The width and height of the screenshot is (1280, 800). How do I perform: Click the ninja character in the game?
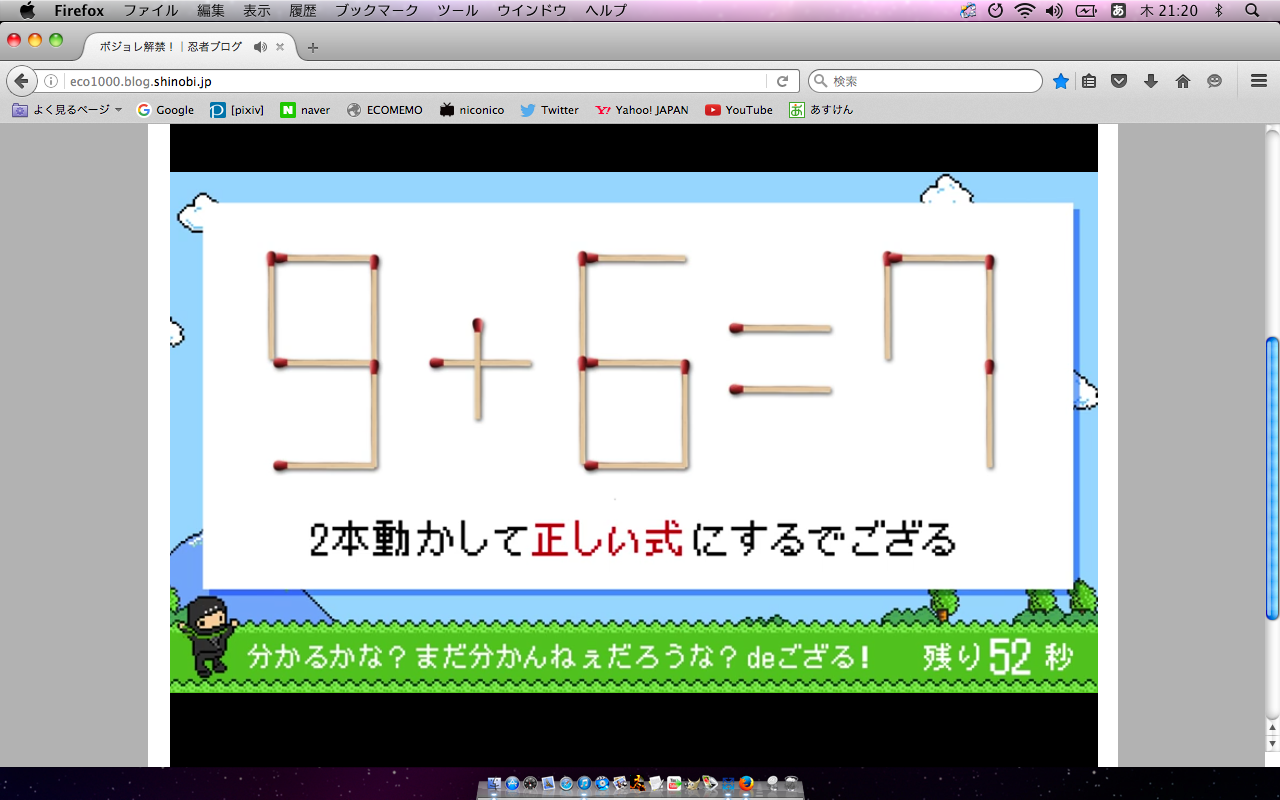[207, 637]
